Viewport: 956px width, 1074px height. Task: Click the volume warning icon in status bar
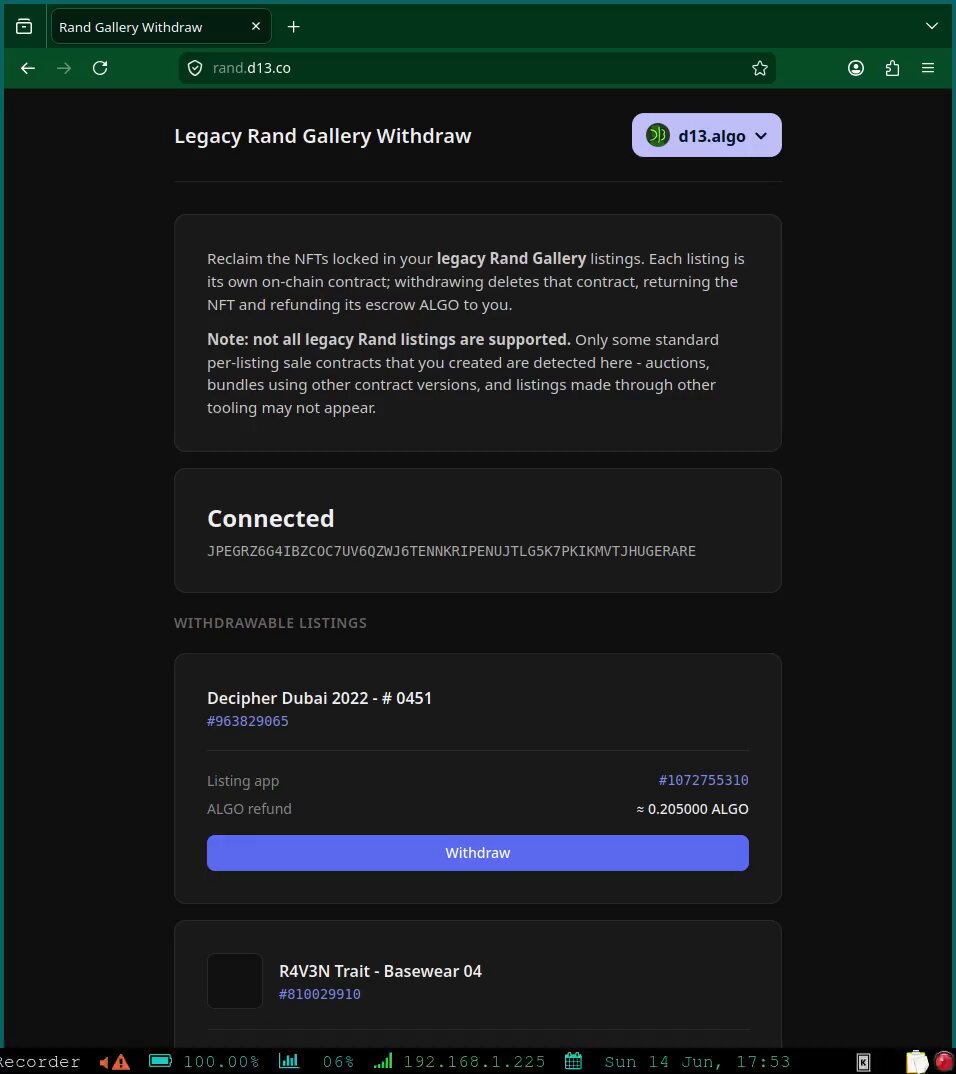114,1062
